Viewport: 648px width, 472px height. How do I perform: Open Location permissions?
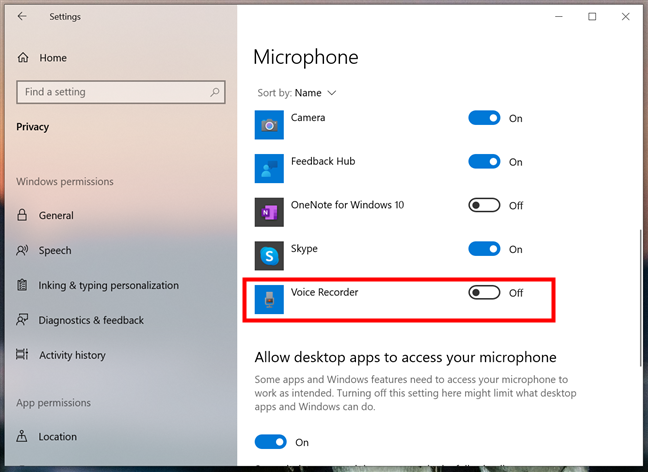pos(58,436)
